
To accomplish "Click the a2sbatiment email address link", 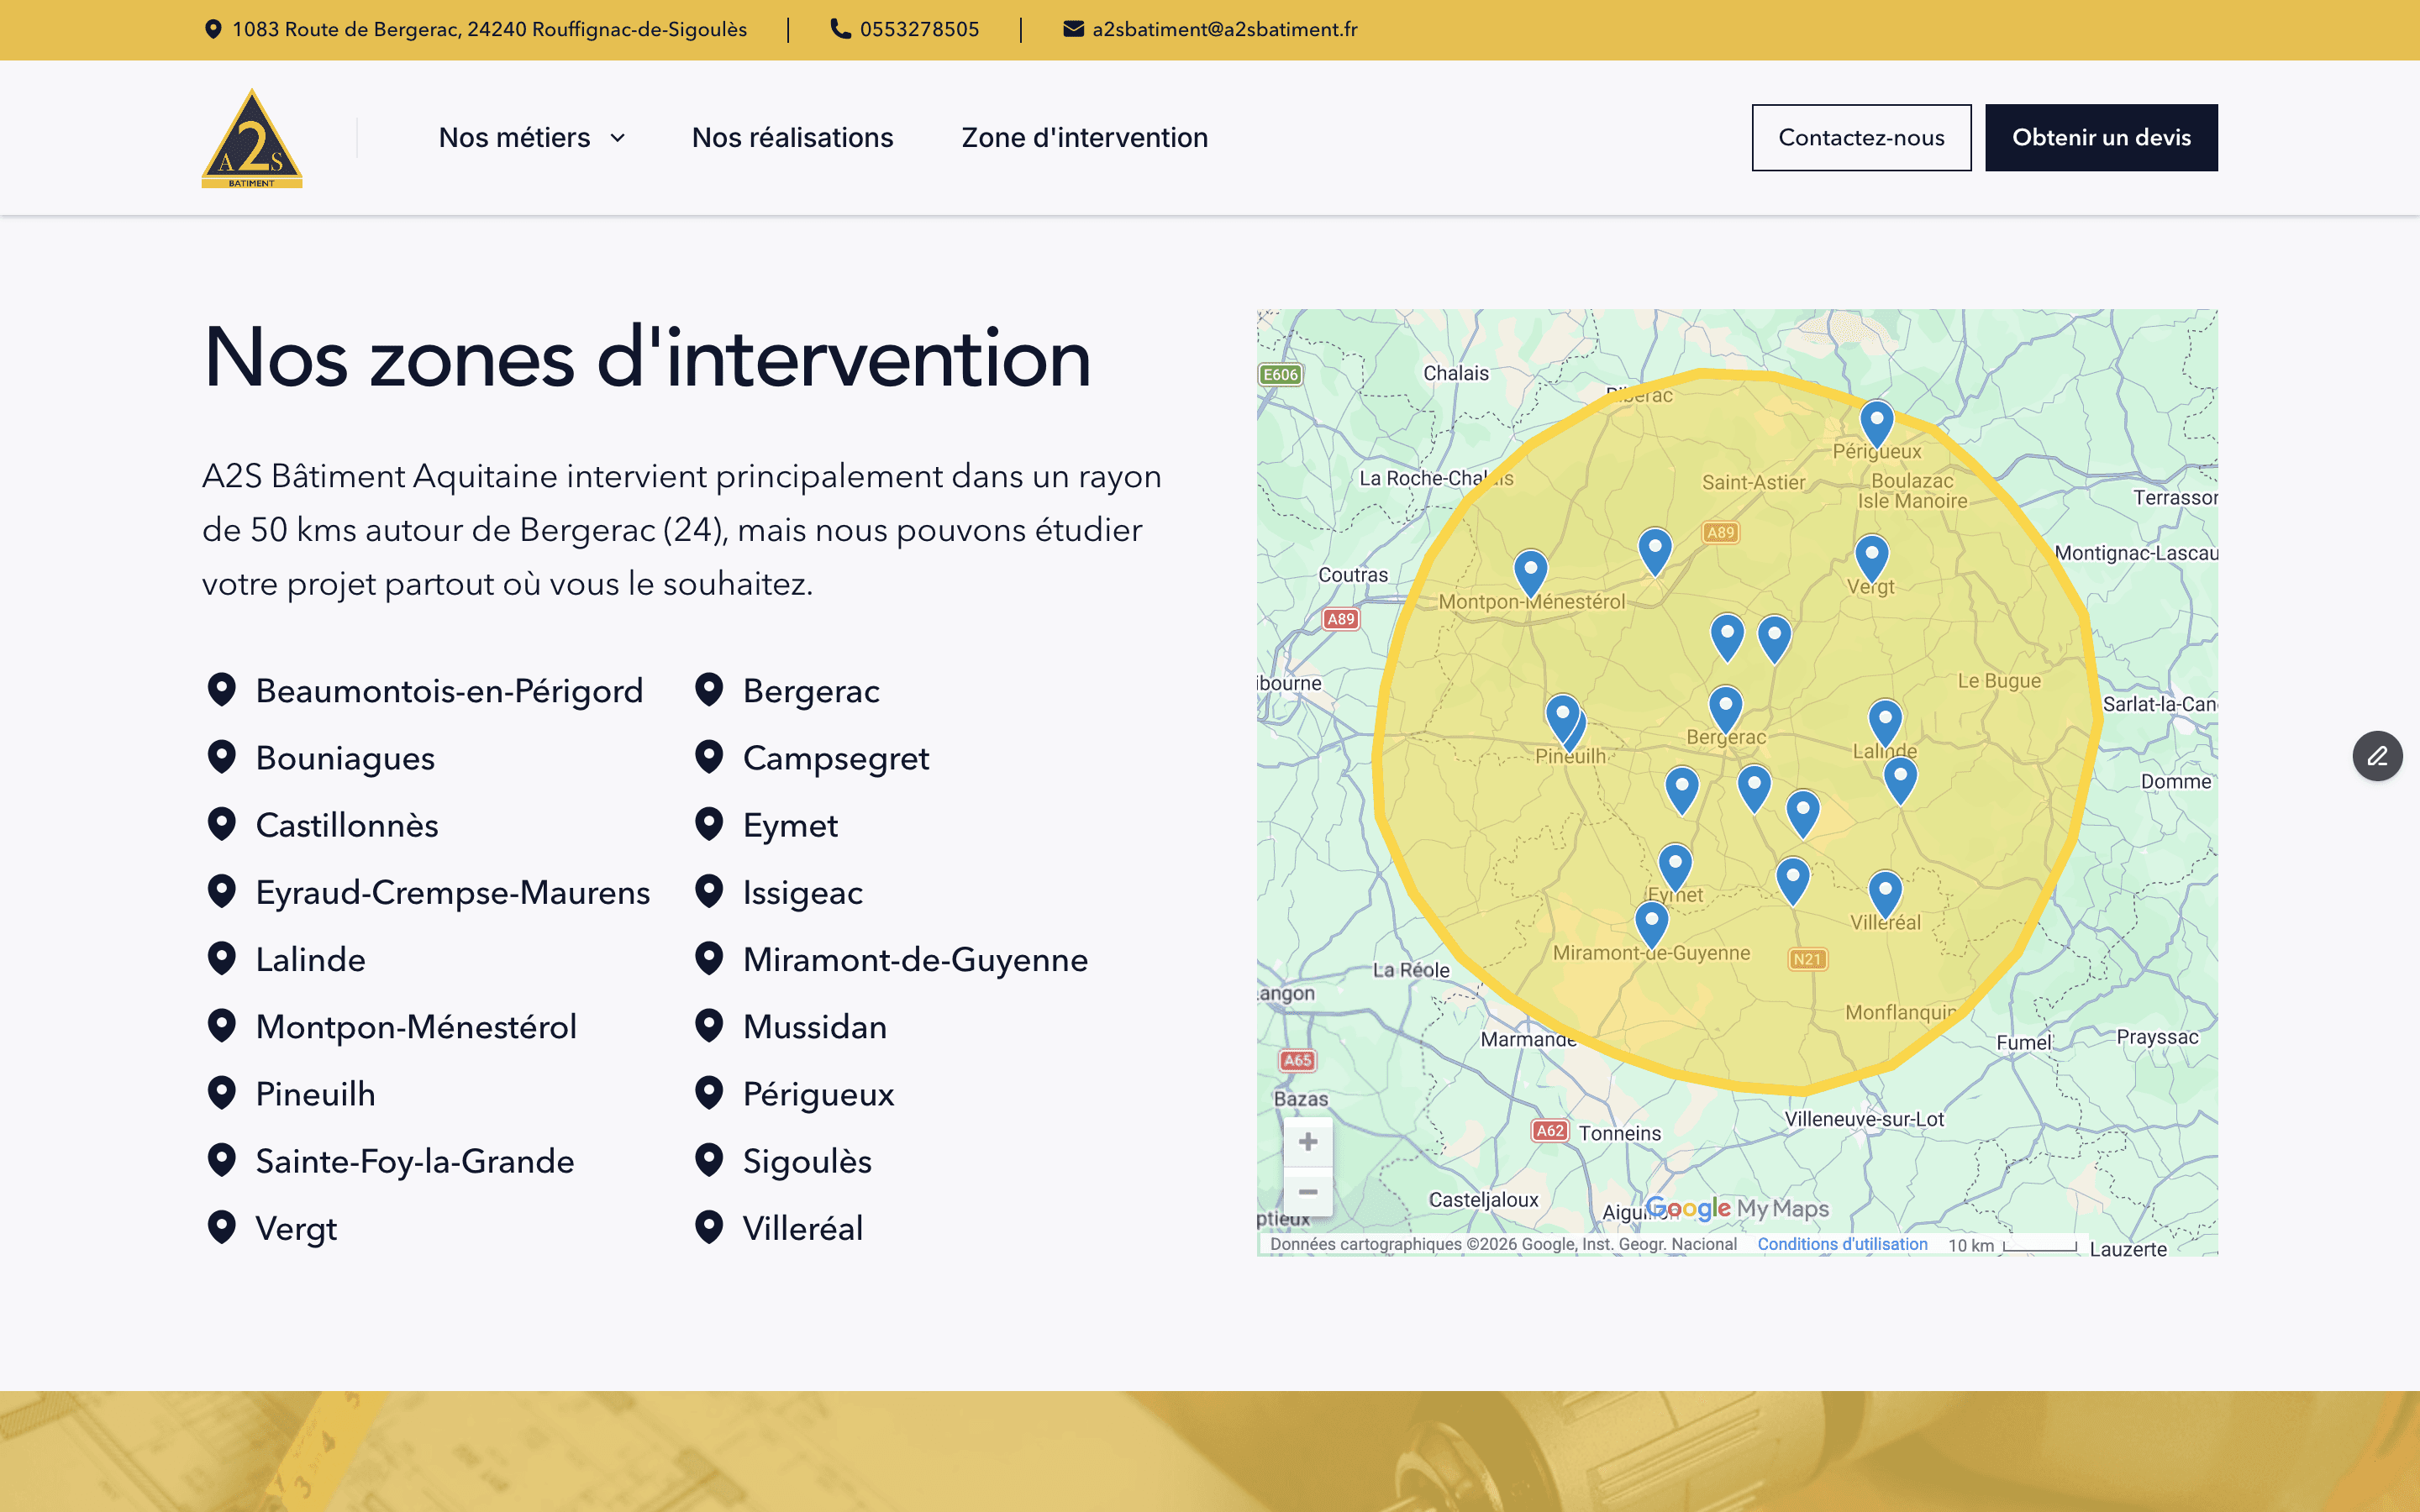I will point(1224,29).
